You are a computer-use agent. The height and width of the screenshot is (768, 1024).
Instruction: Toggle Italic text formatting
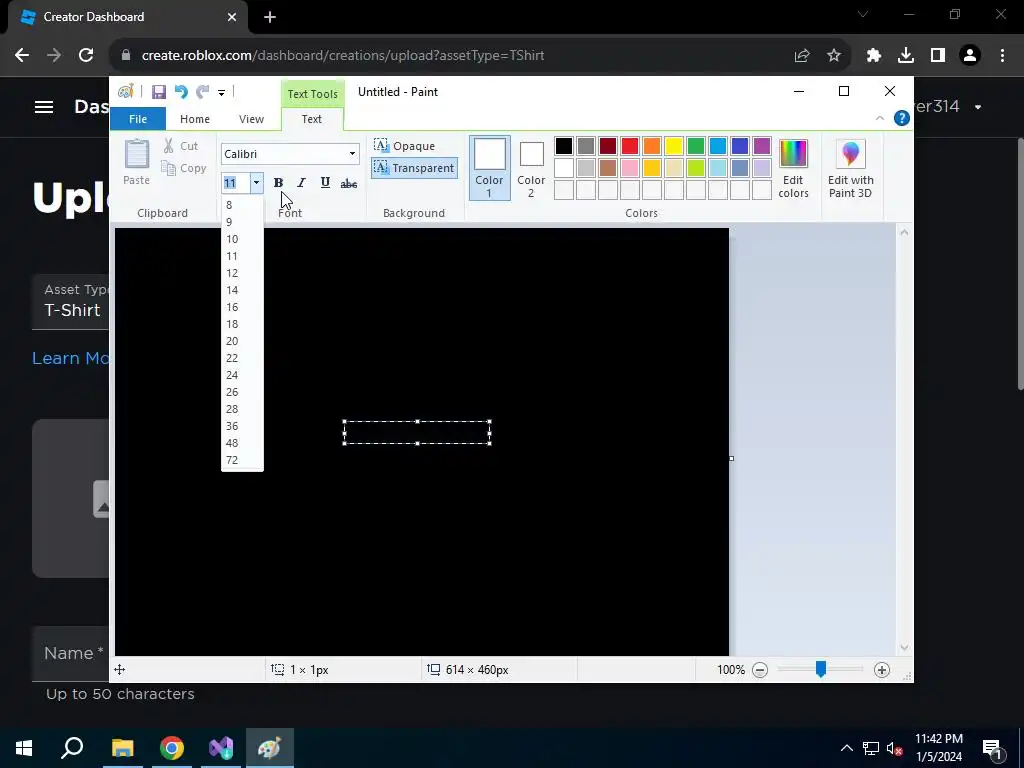pos(301,183)
